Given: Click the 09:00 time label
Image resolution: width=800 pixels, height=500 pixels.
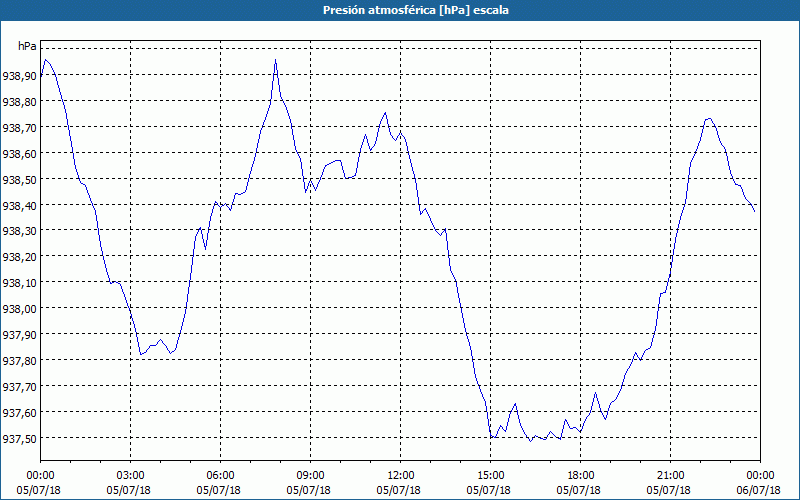Looking at the screenshot, I should (310, 476).
